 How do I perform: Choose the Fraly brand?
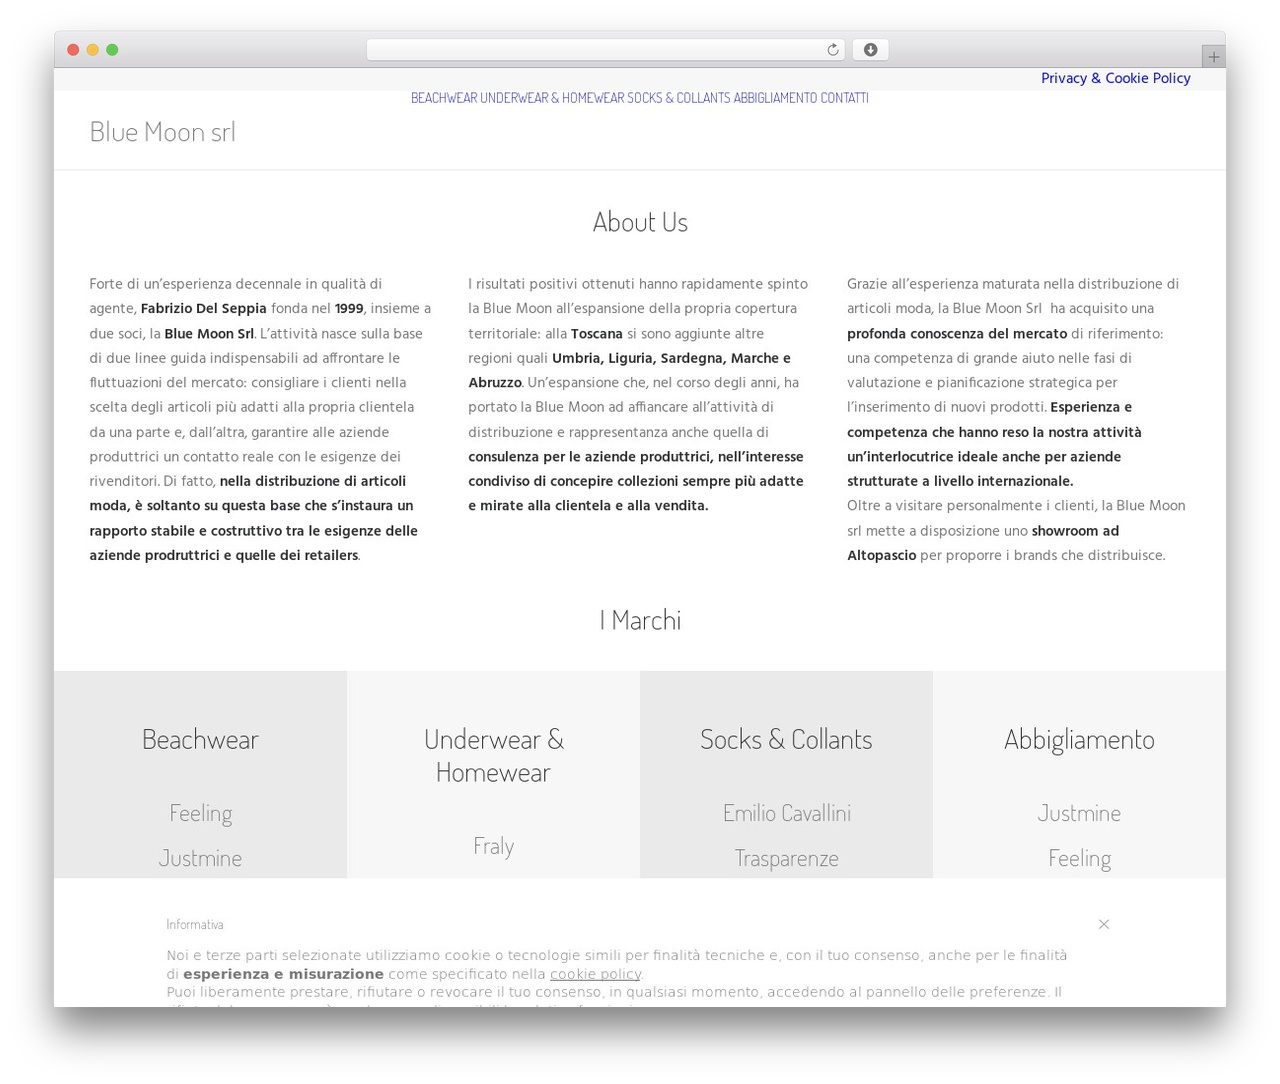[494, 846]
